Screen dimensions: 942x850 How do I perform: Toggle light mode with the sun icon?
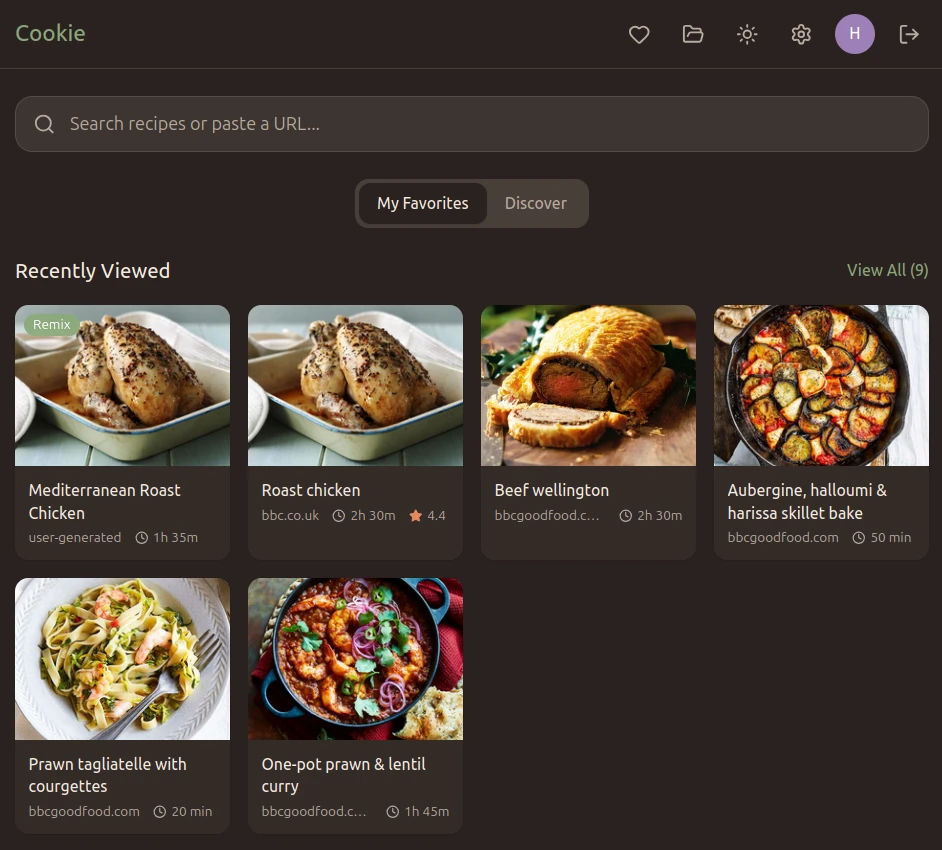click(747, 34)
